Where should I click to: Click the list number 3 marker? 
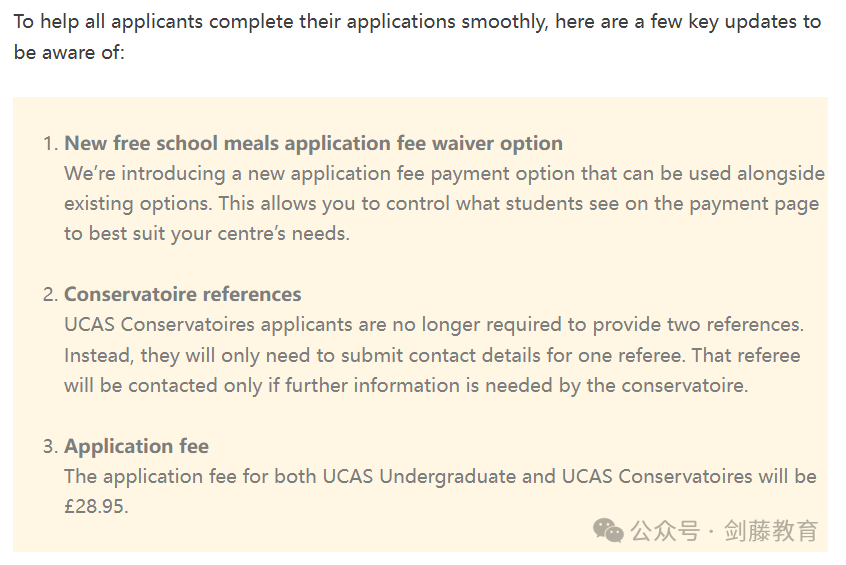coord(50,447)
